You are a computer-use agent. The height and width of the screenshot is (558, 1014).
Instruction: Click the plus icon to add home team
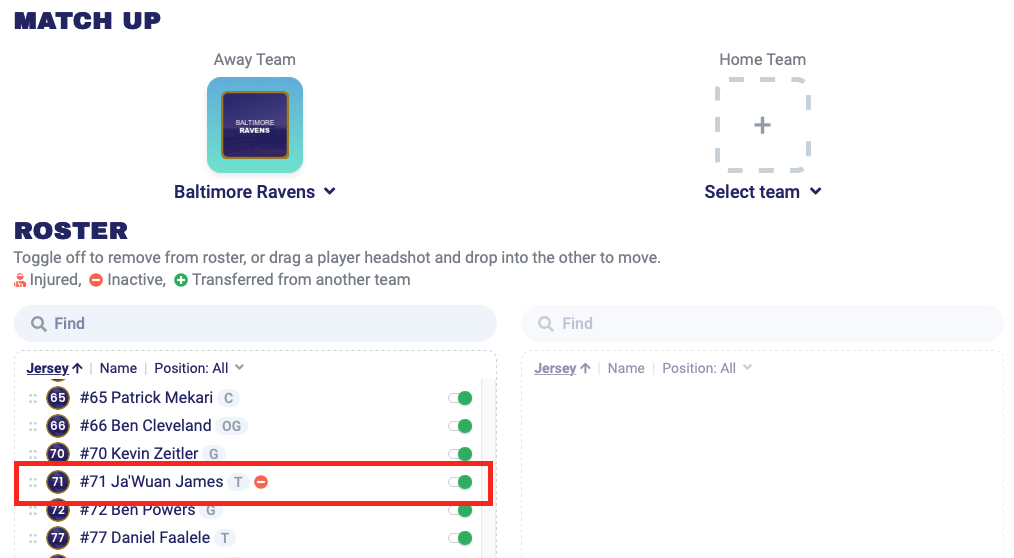point(762,125)
